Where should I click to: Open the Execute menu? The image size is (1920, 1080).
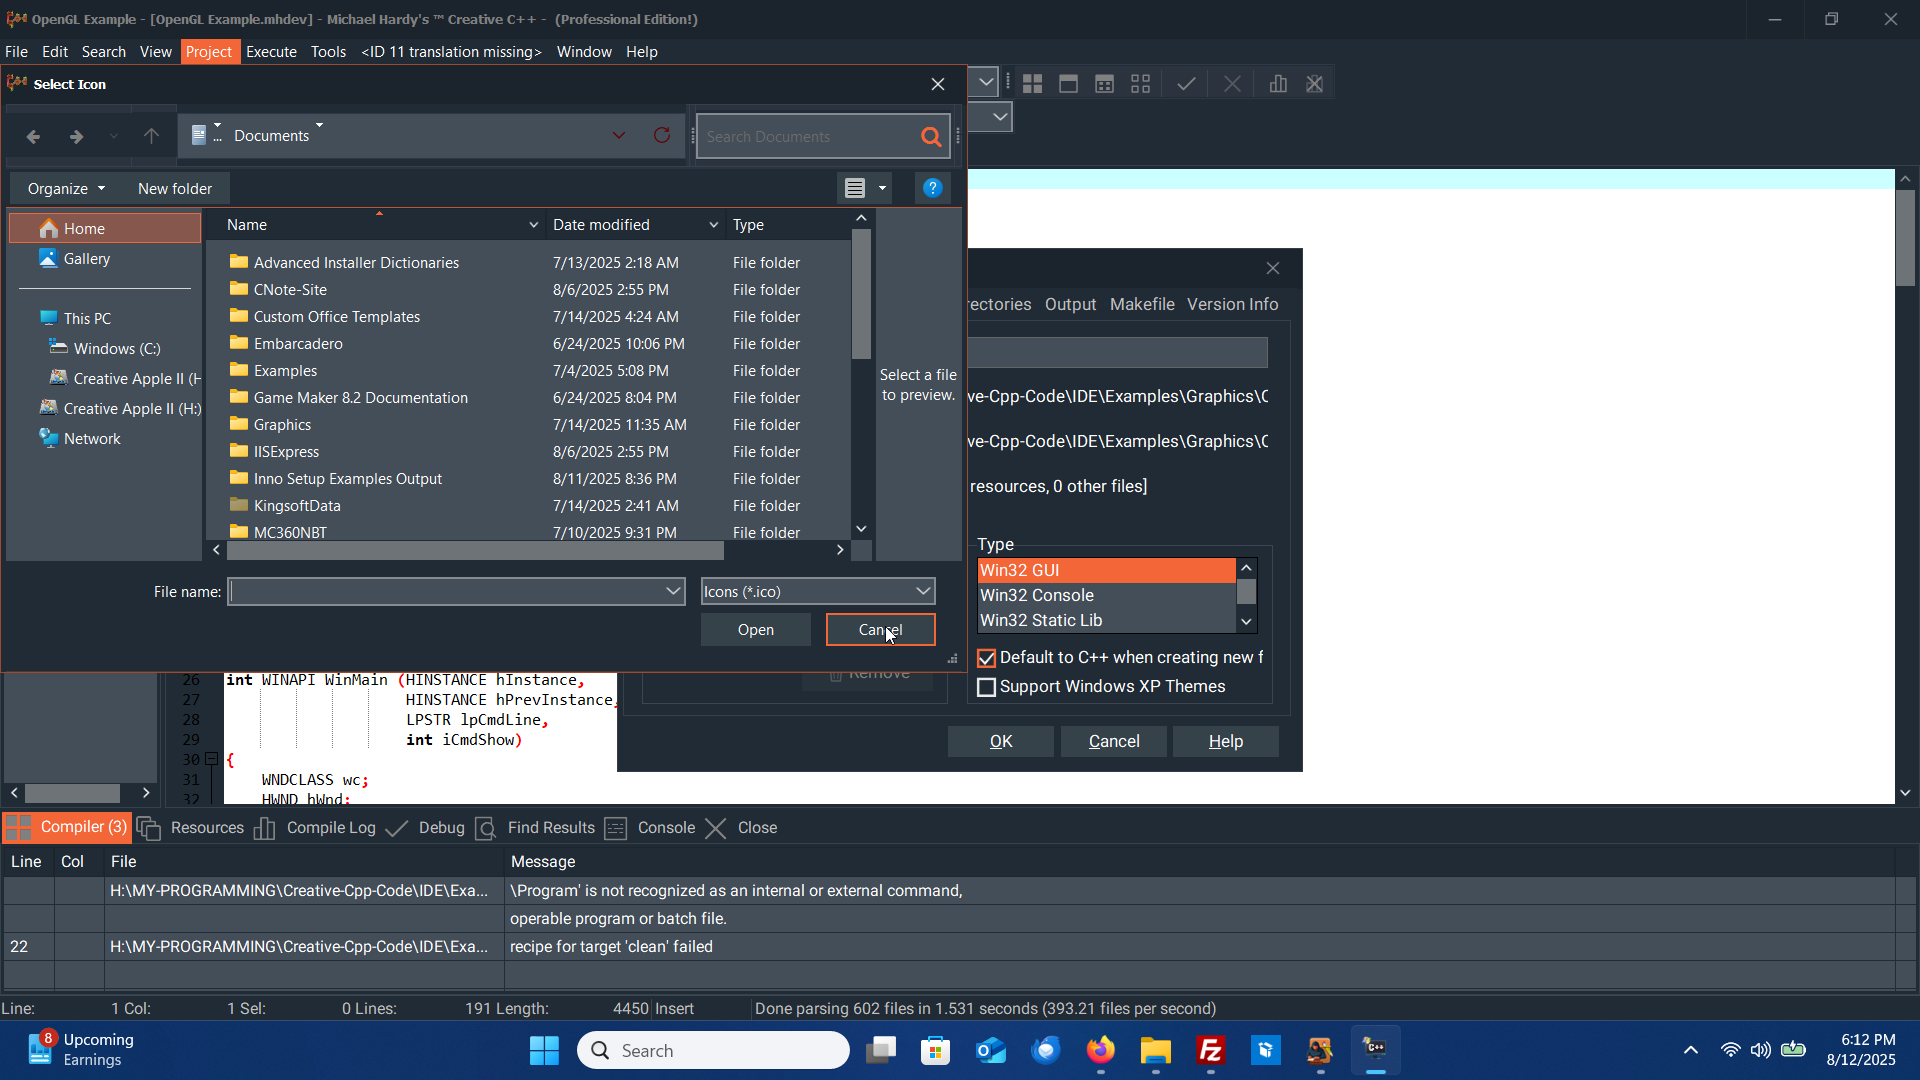(x=271, y=52)
